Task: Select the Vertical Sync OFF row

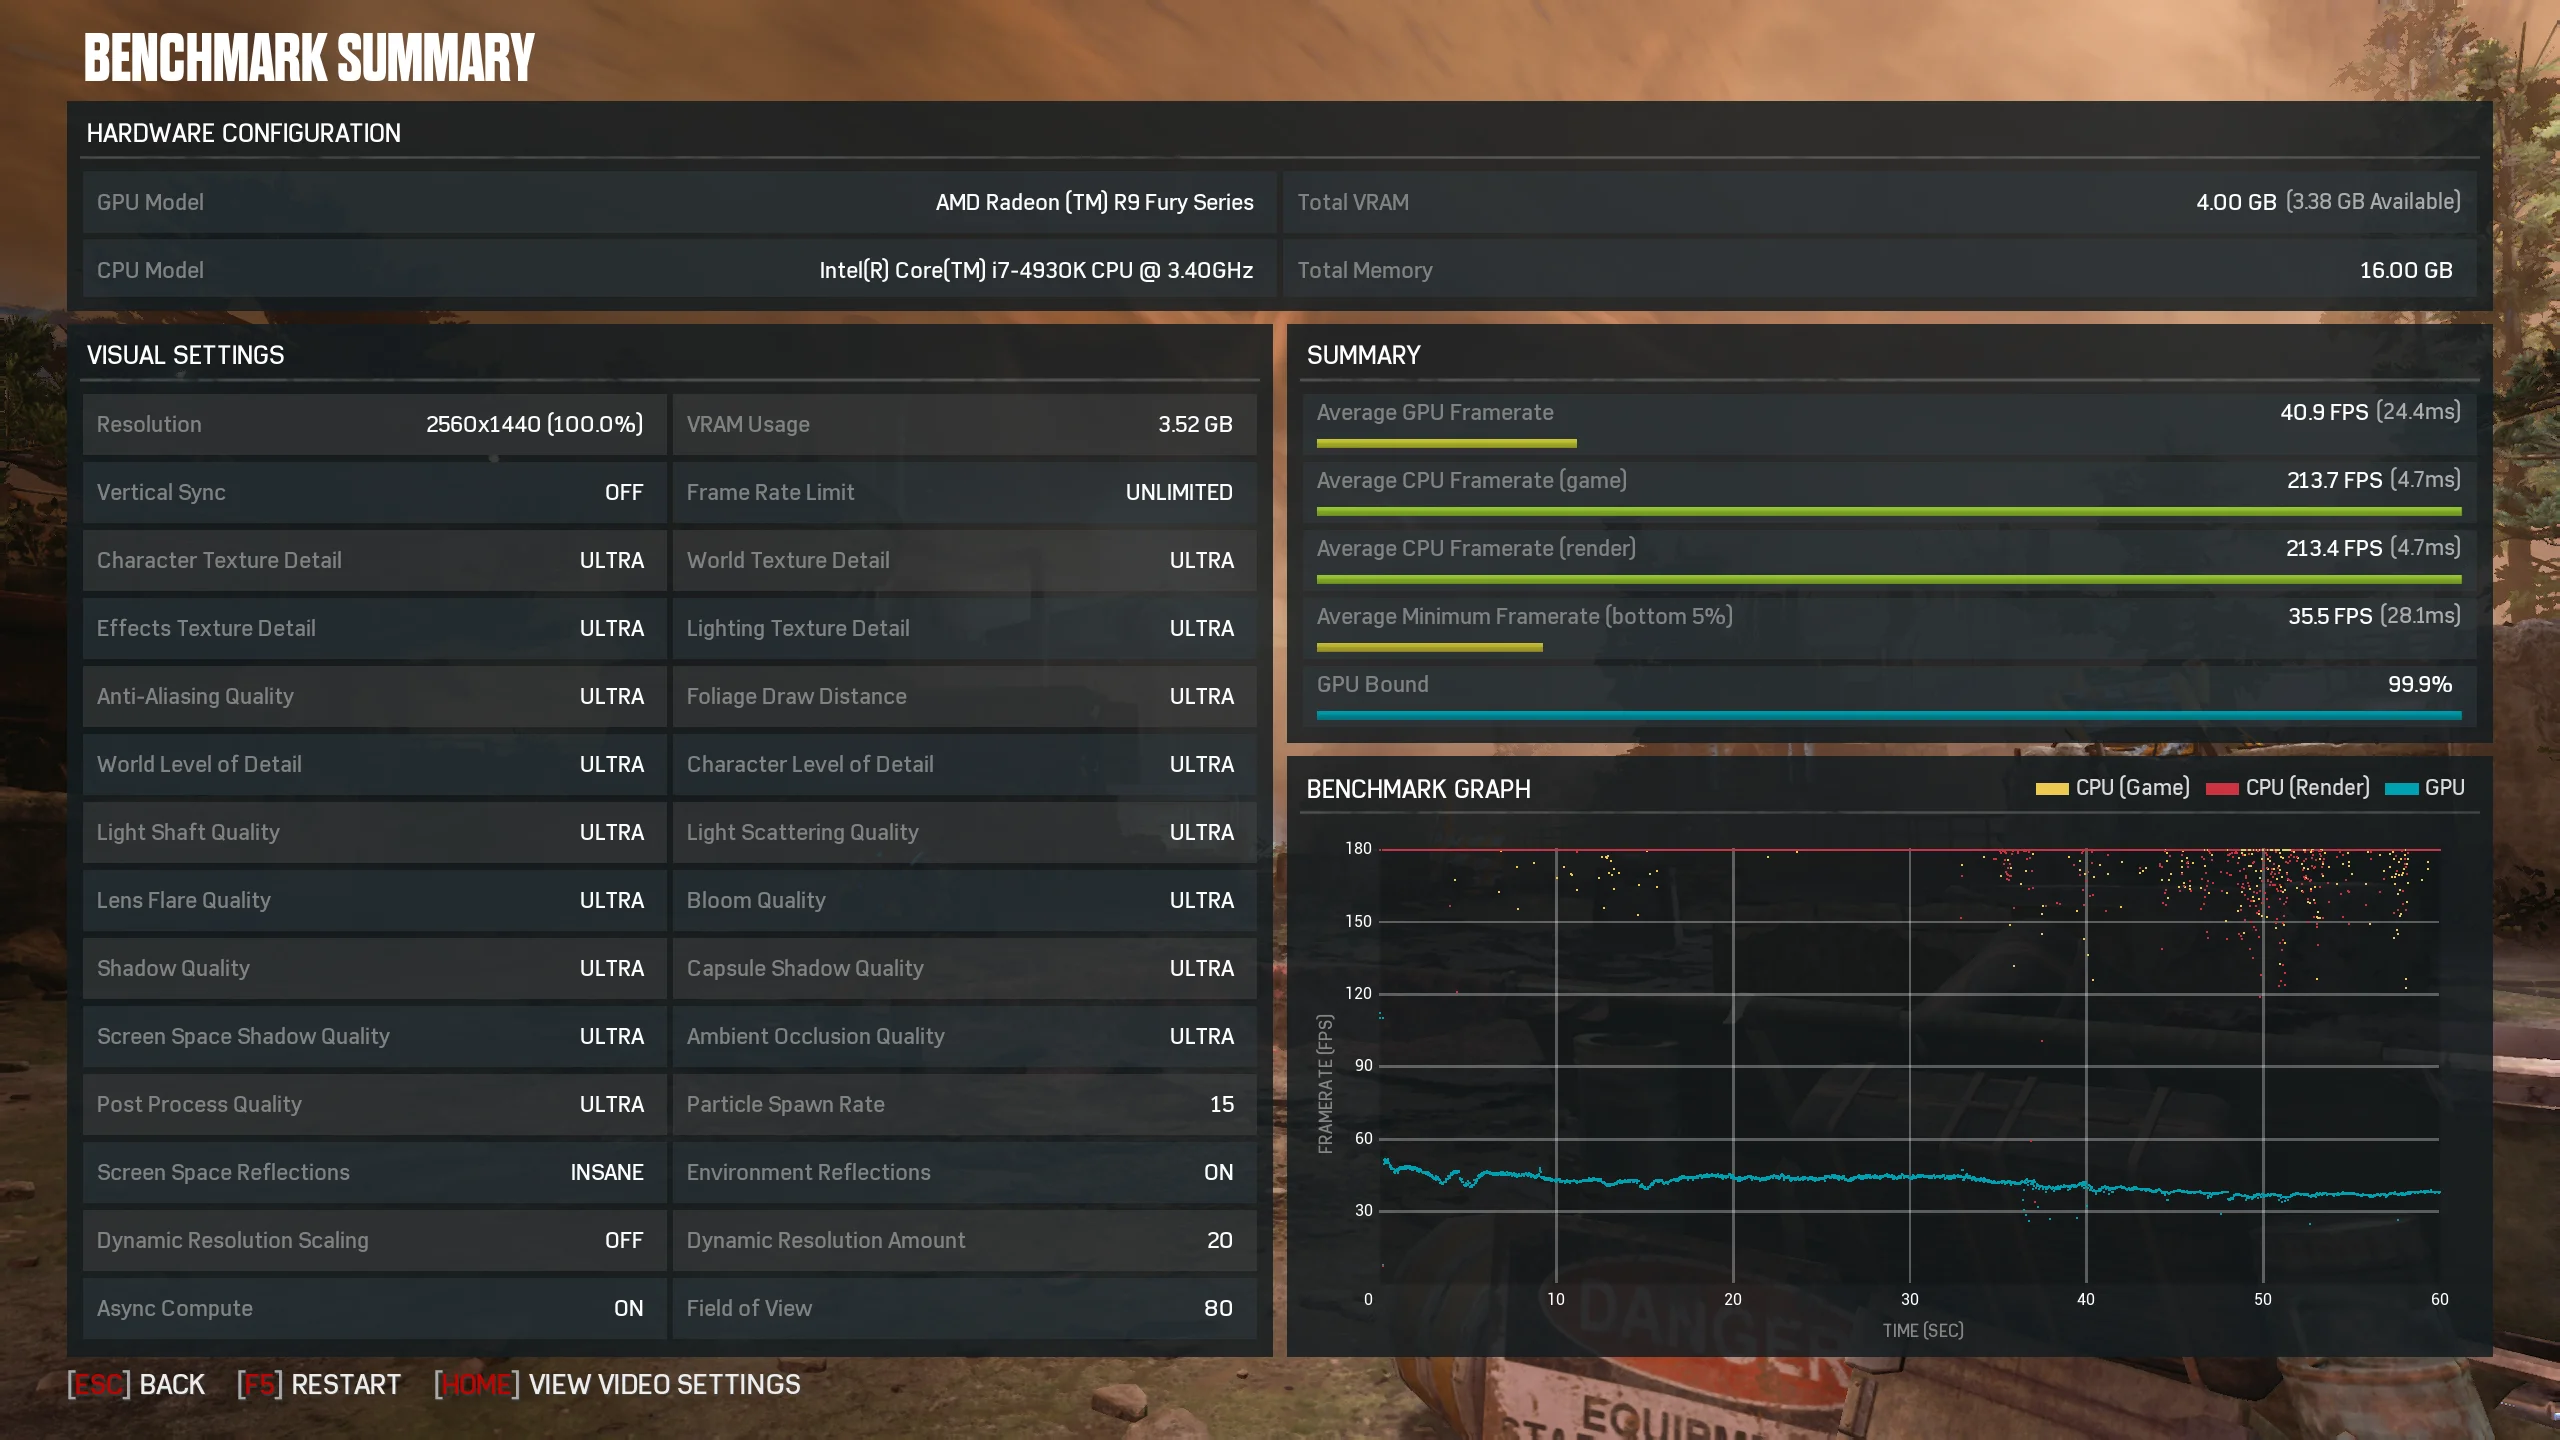Action: [374, 492]
